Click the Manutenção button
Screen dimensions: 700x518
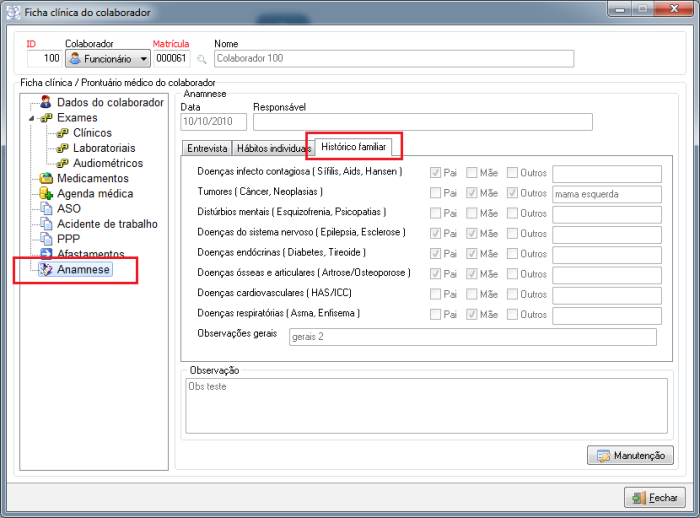pyautogui.click(x=629, y=456)
